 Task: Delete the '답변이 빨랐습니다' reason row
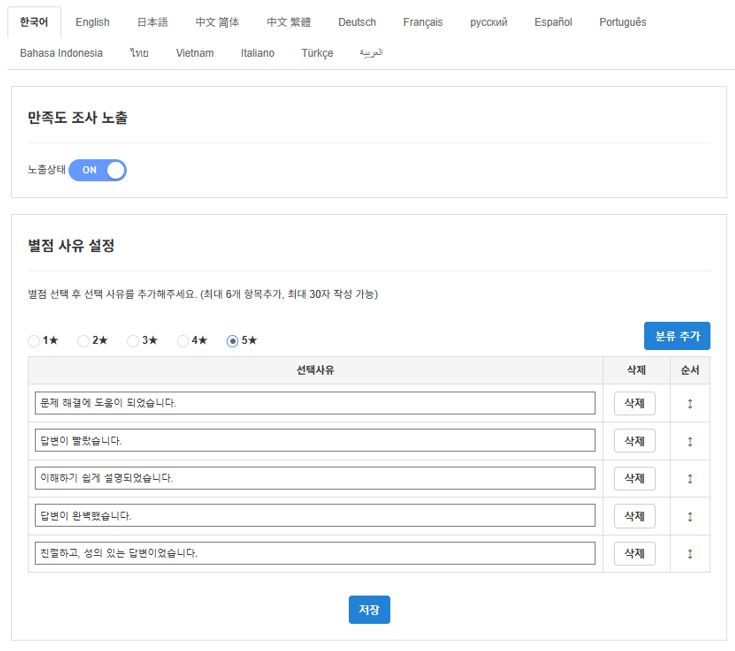coord(634,441)
